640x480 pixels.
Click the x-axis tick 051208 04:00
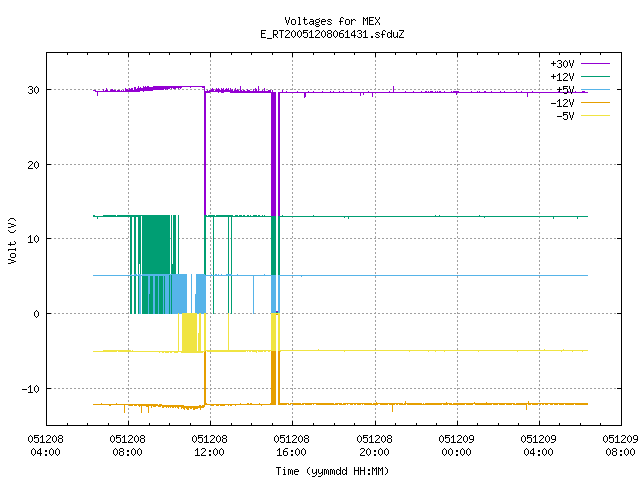point(46,446)
